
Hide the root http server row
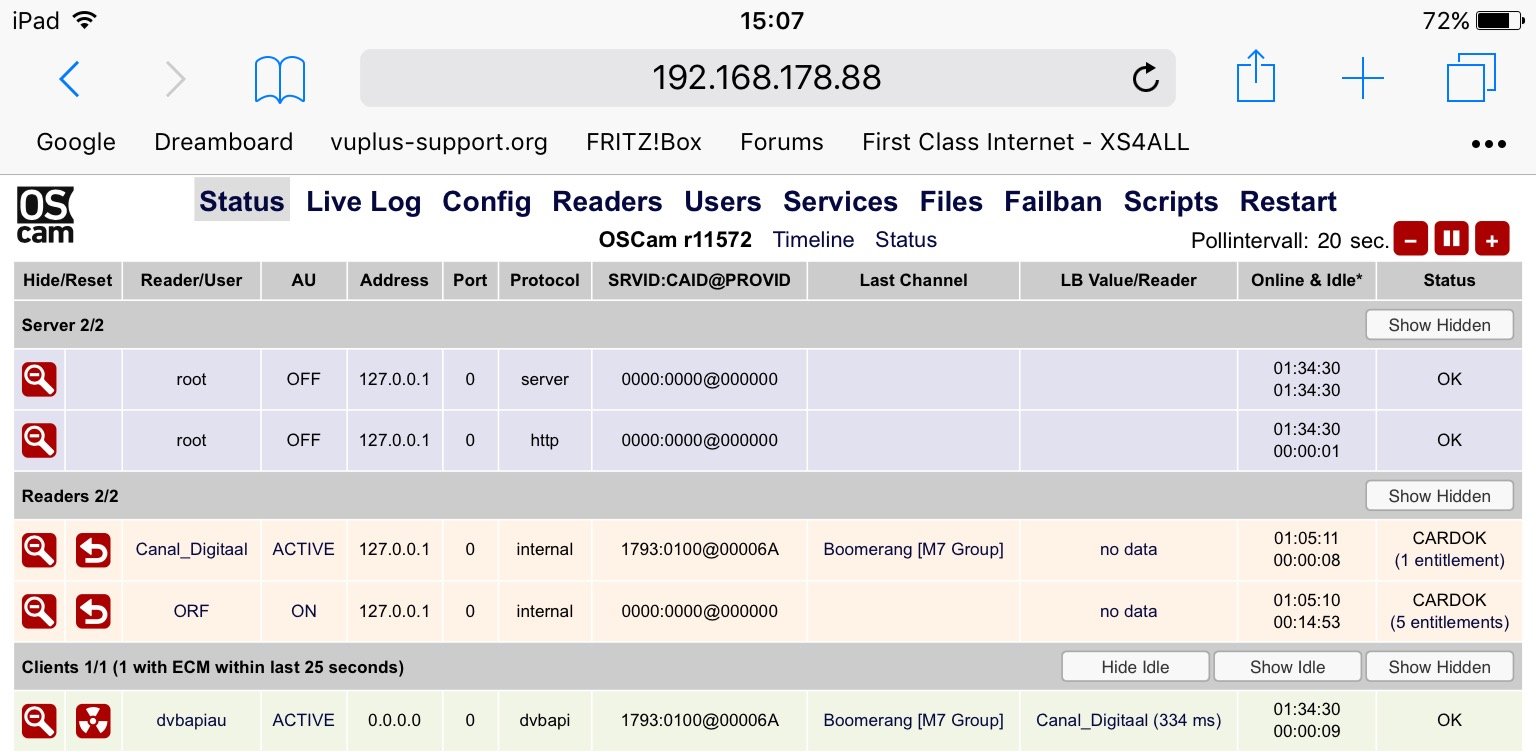pos(40,440)
